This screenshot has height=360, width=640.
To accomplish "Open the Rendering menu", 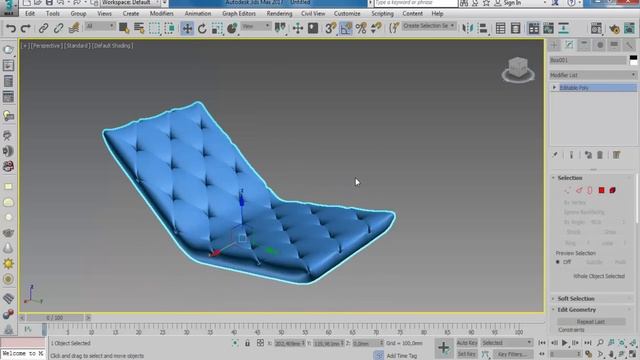I will 279,13.
